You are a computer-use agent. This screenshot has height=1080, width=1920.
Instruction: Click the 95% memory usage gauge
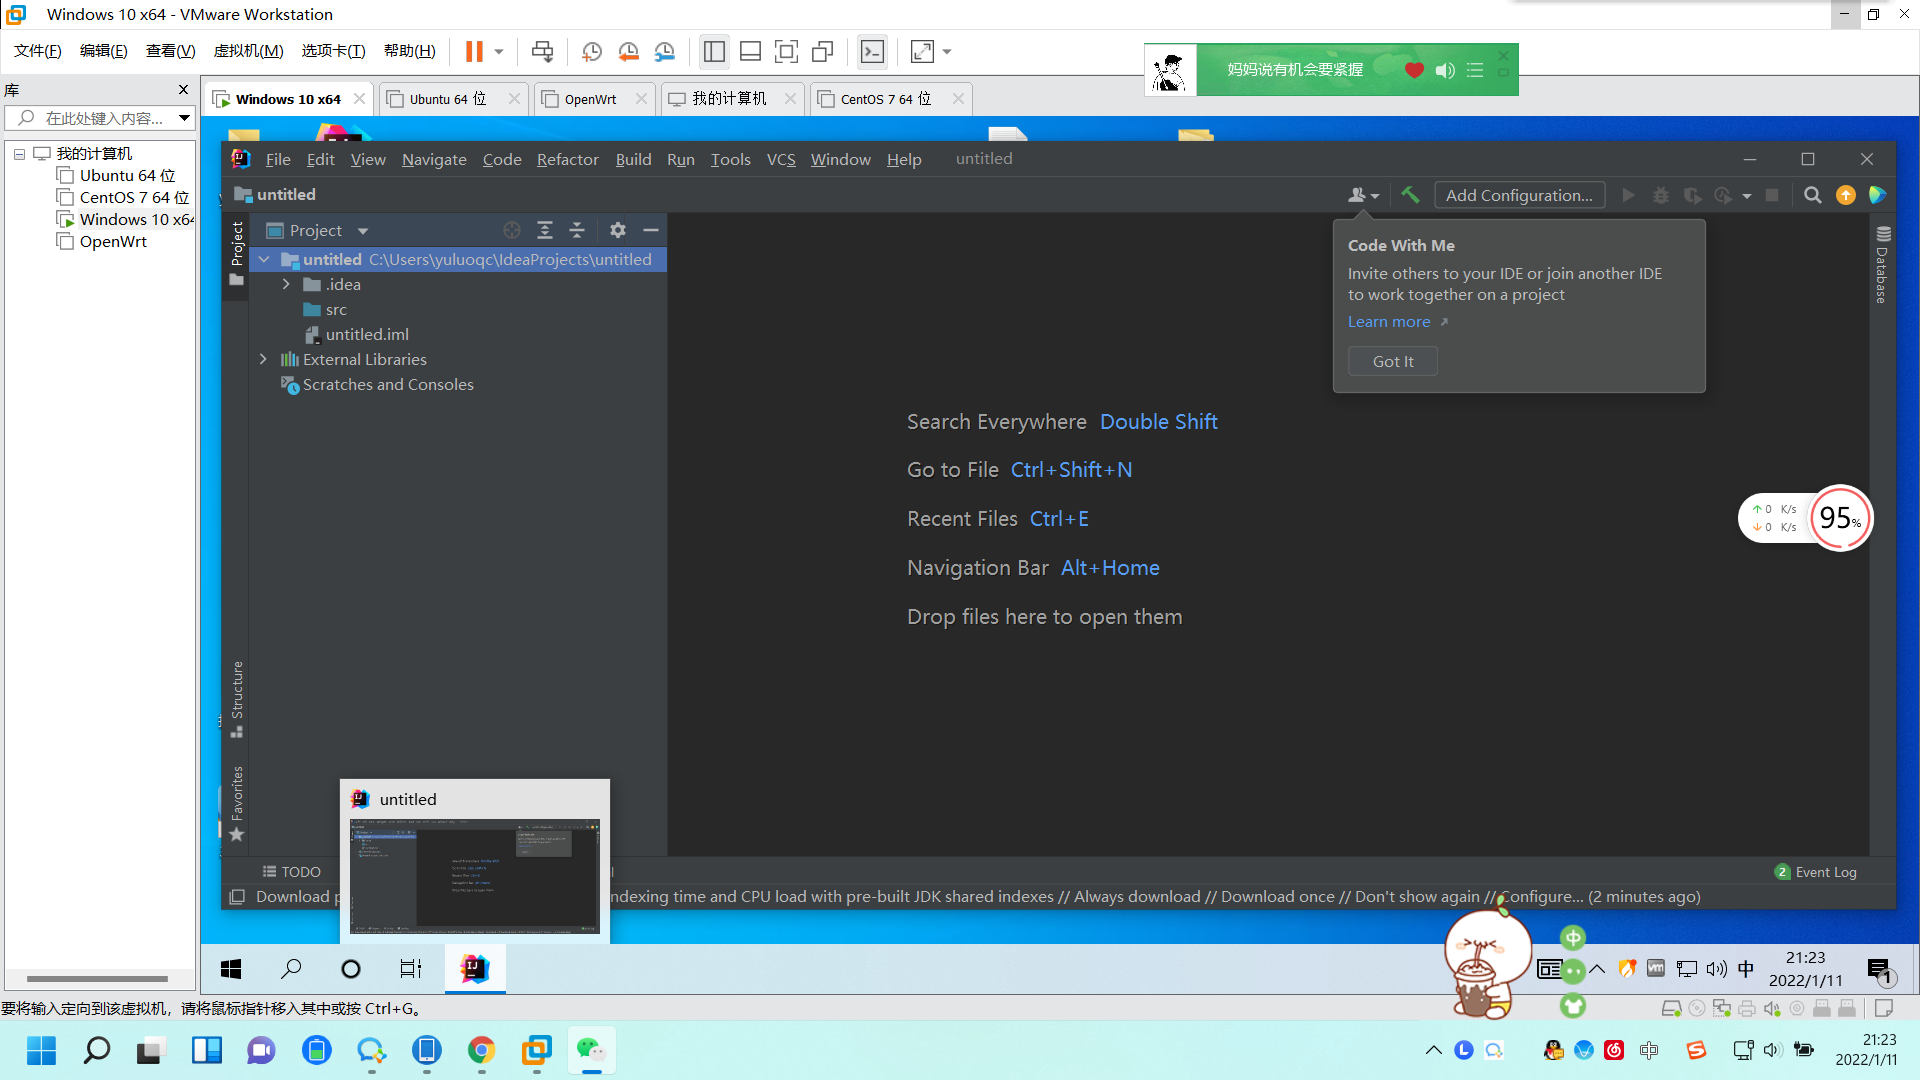[1839, 518]
